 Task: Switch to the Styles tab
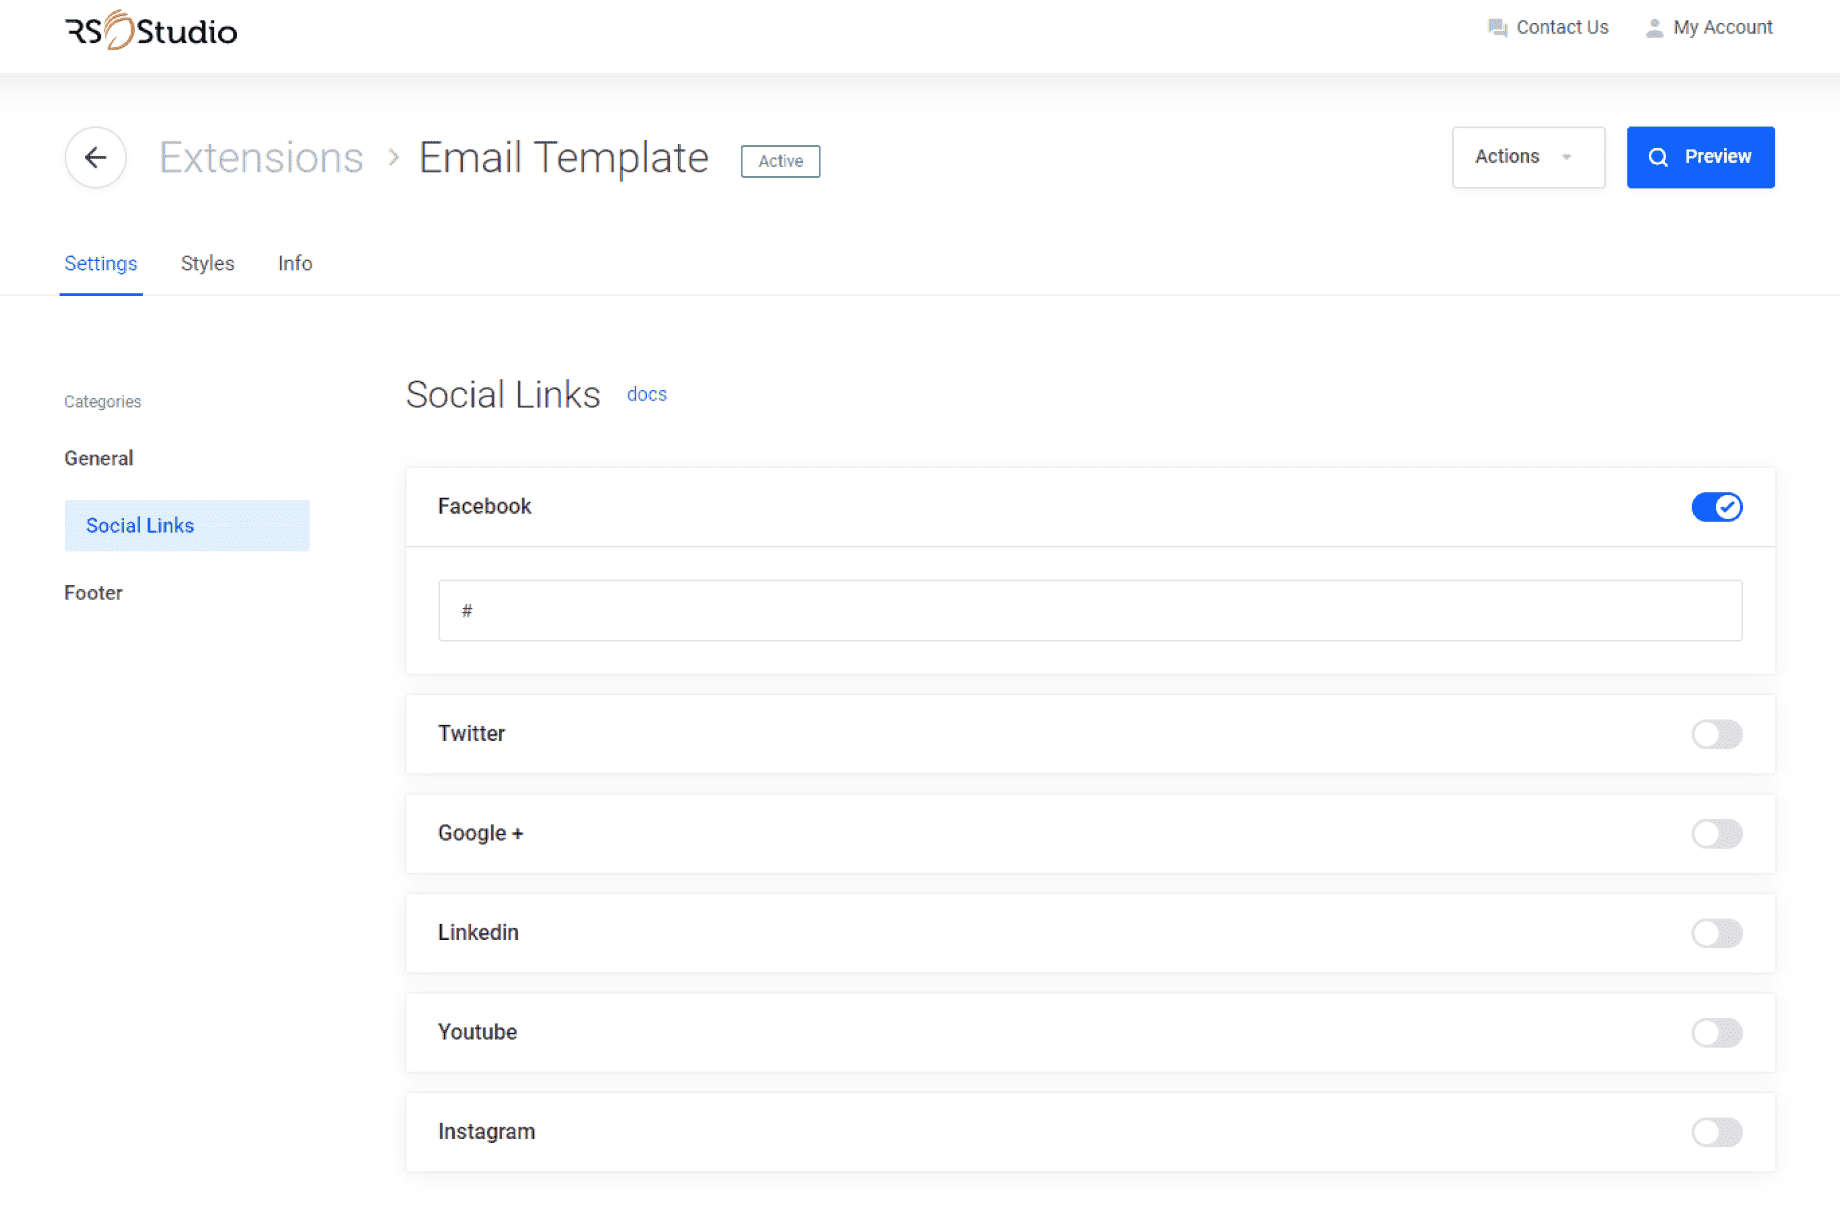pos(207,263)
